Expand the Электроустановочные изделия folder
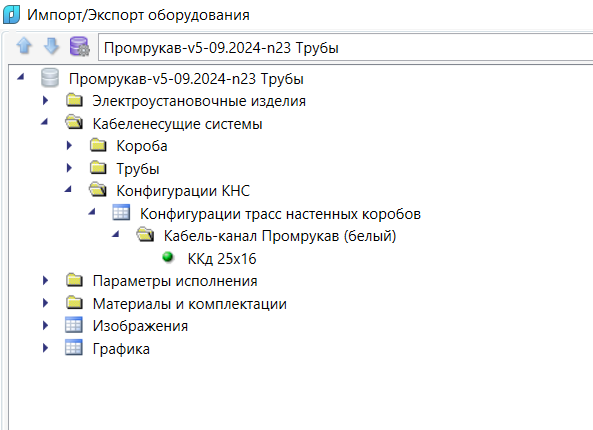This screenshot has height=430, width=593. click(x=45, y=101)
